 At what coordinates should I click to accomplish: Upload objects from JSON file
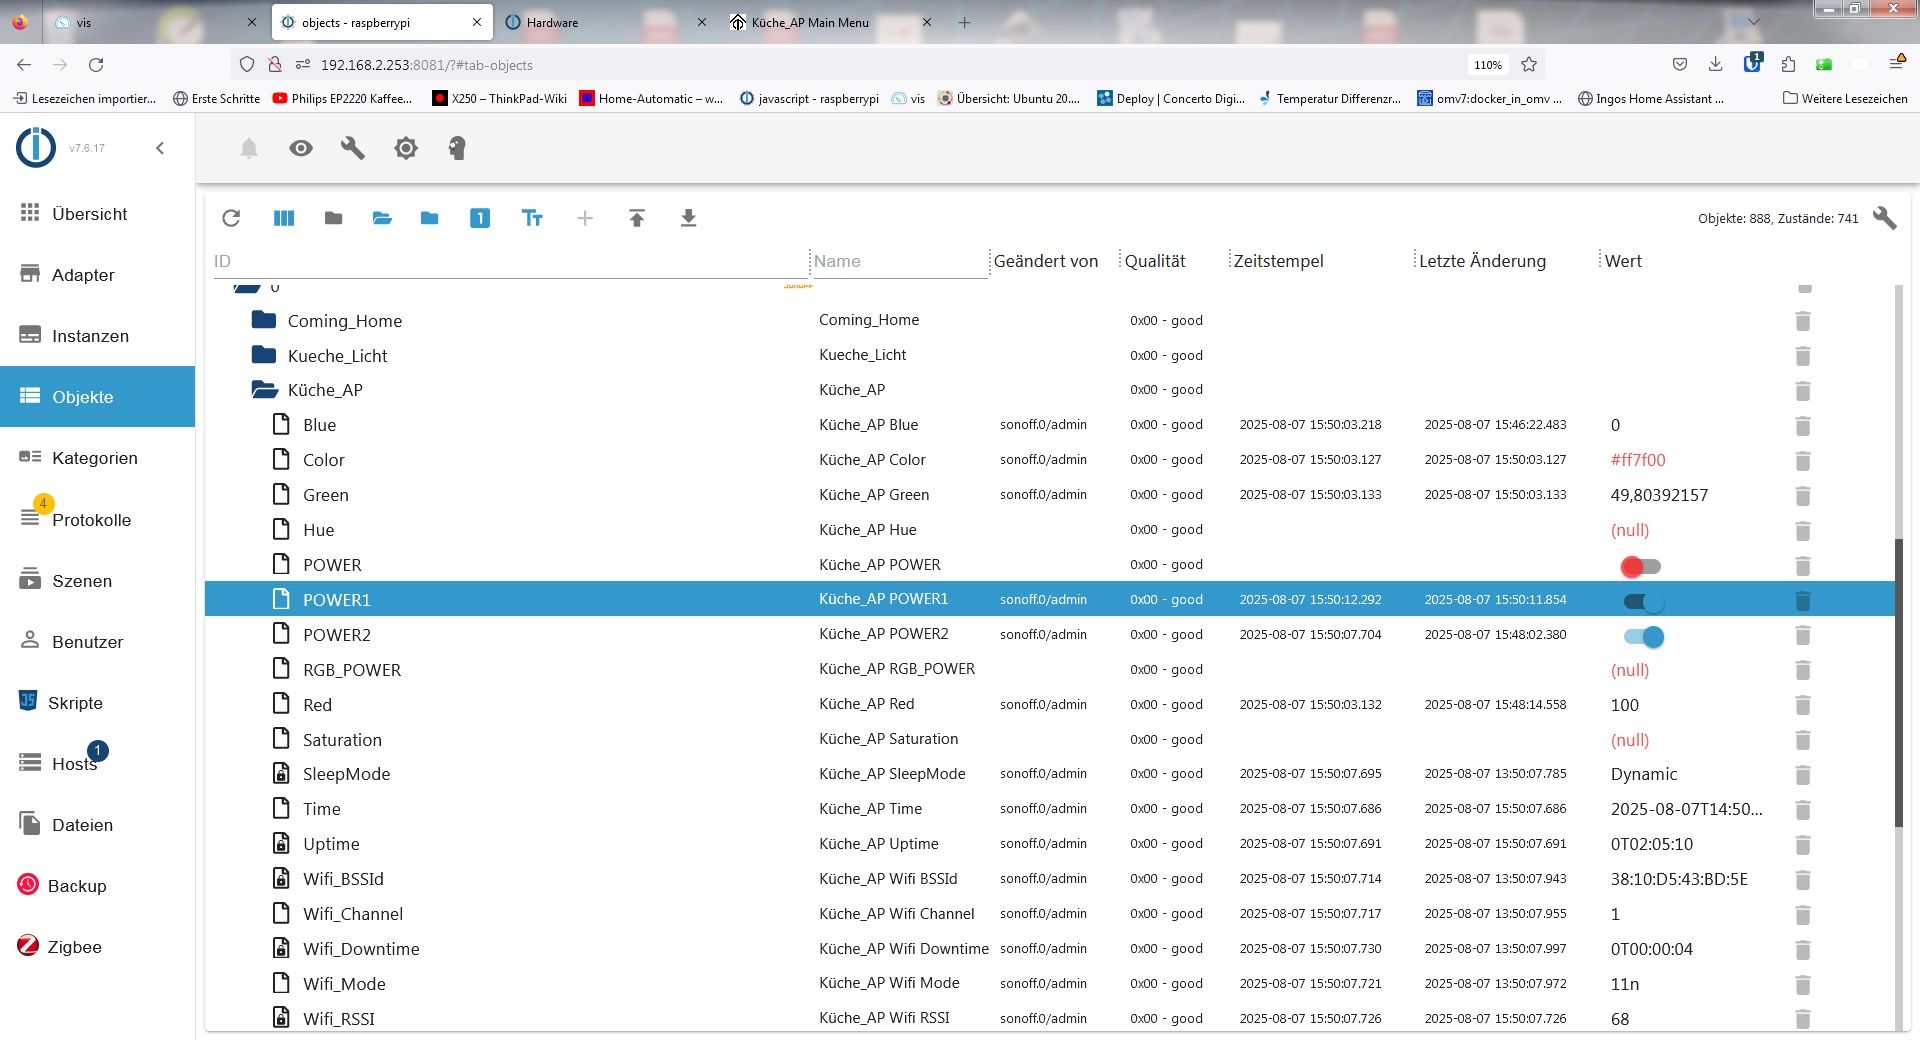637,218
